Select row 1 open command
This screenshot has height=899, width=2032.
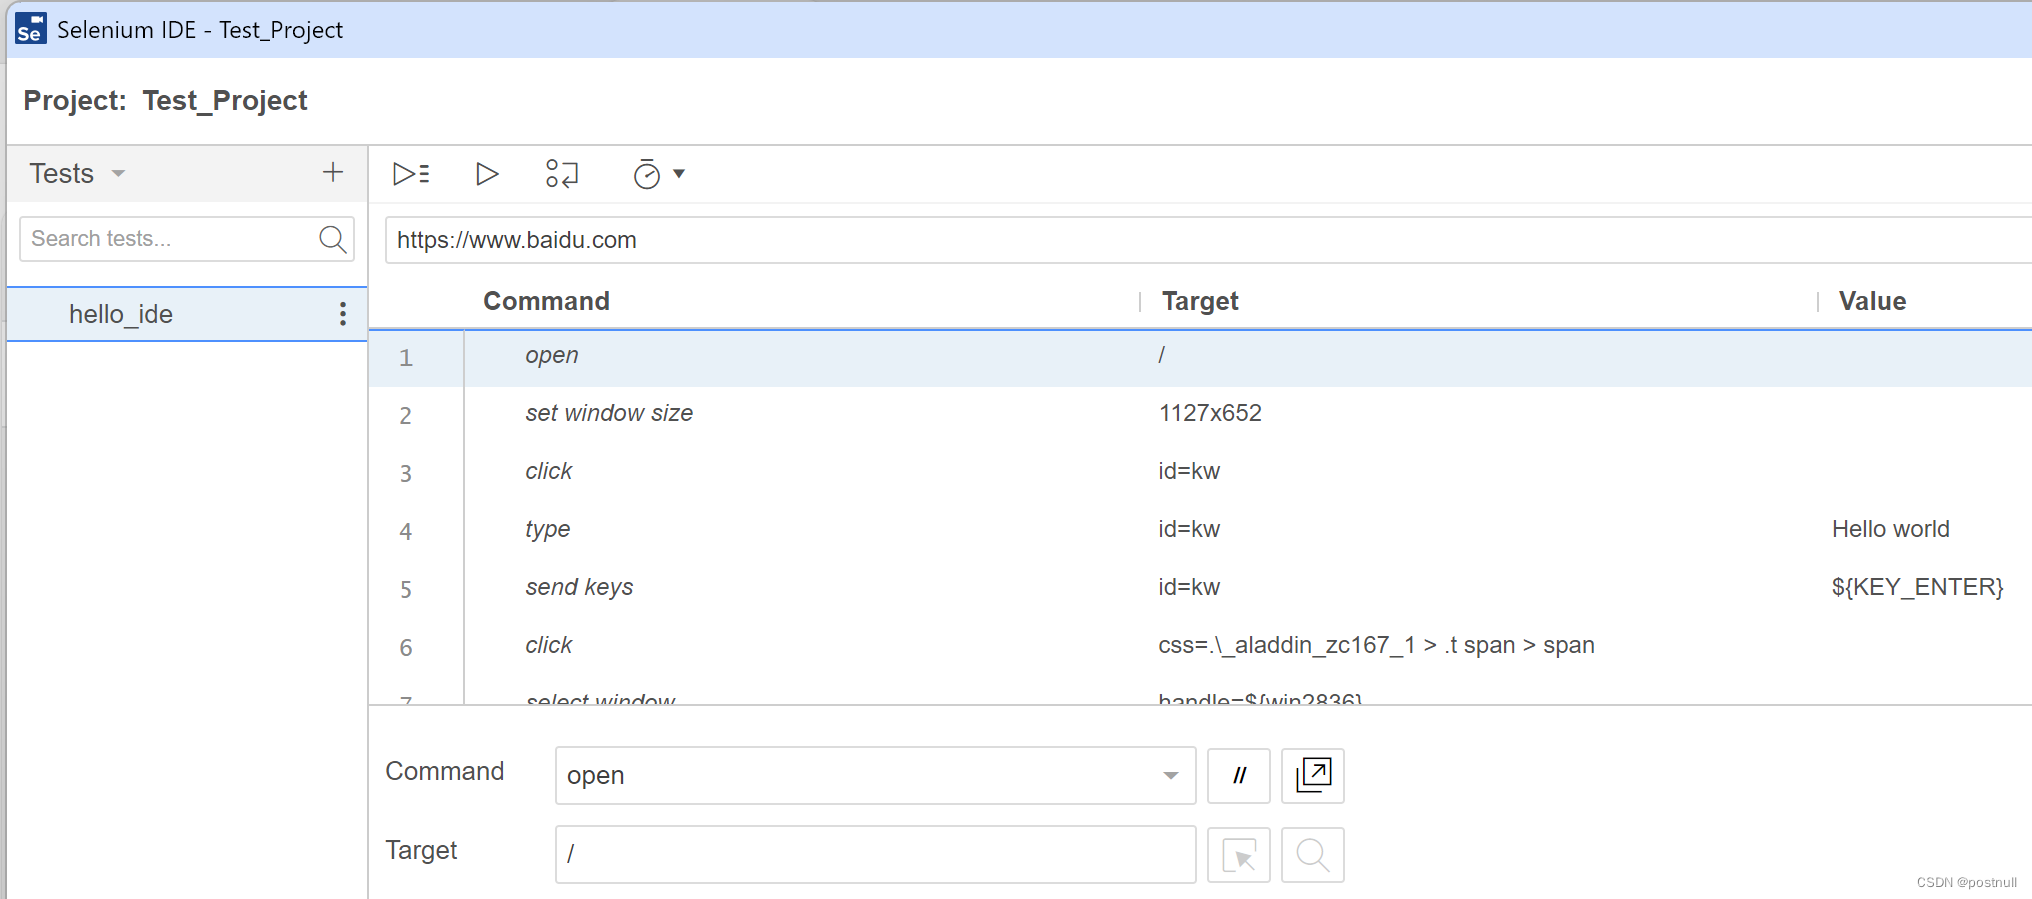point(1200,357)
